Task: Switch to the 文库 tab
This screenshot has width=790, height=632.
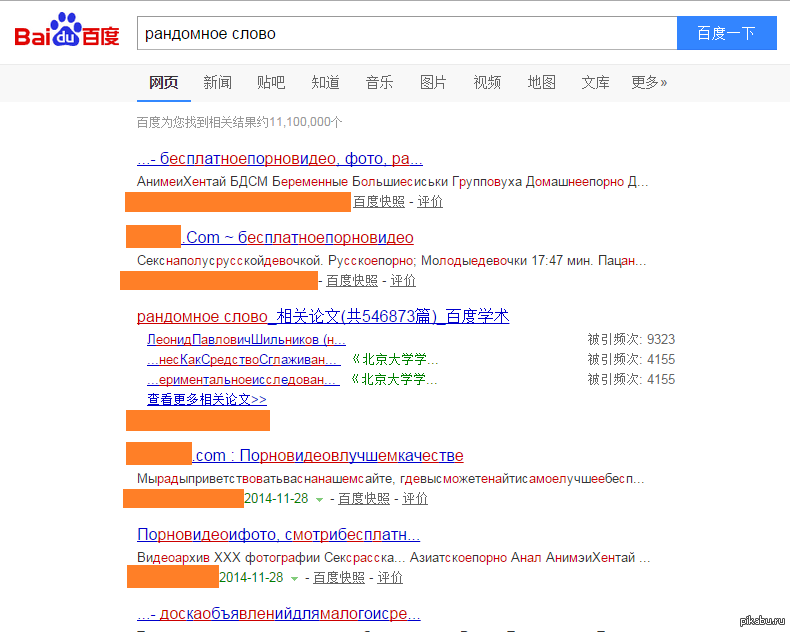Action: tap(595, 83)
